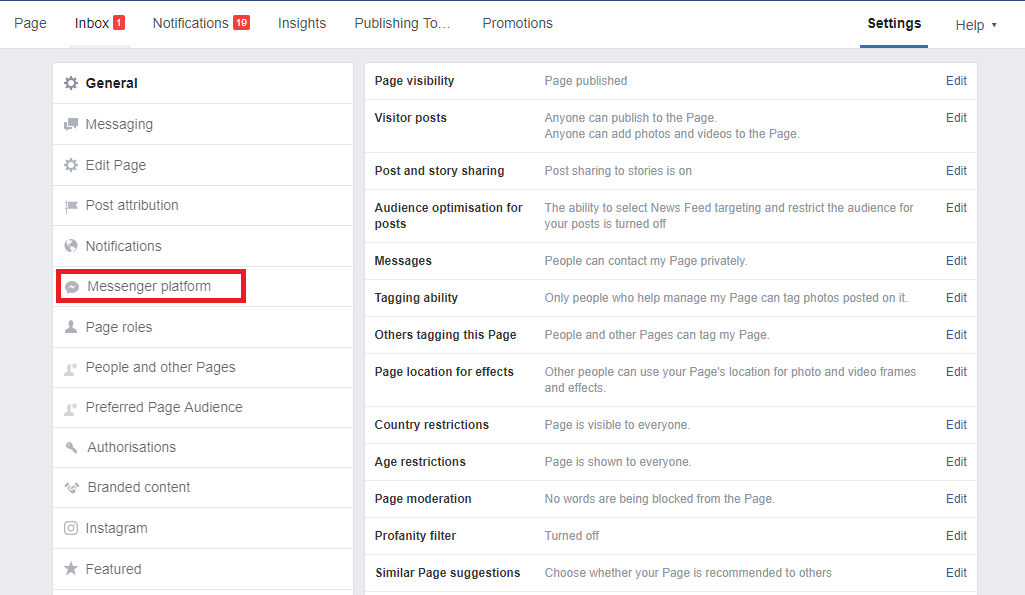
Task: Click the Notifications globe icon
Action: [x=71, y=246]
